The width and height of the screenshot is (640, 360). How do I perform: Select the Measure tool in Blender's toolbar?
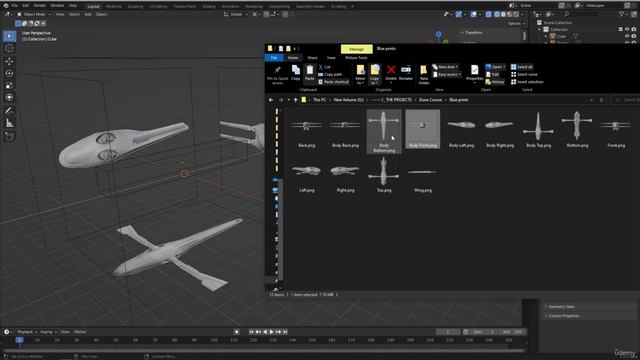(9, 123)
